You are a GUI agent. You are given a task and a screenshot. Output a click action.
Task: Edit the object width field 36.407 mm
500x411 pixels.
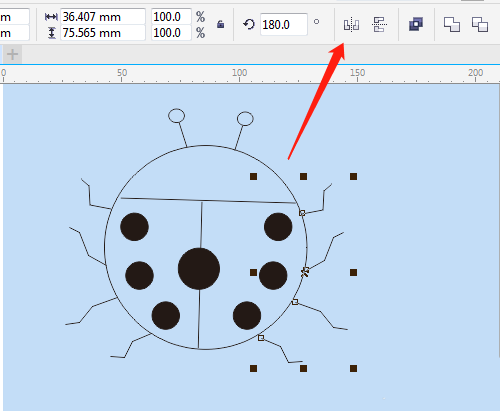[103, 17]
